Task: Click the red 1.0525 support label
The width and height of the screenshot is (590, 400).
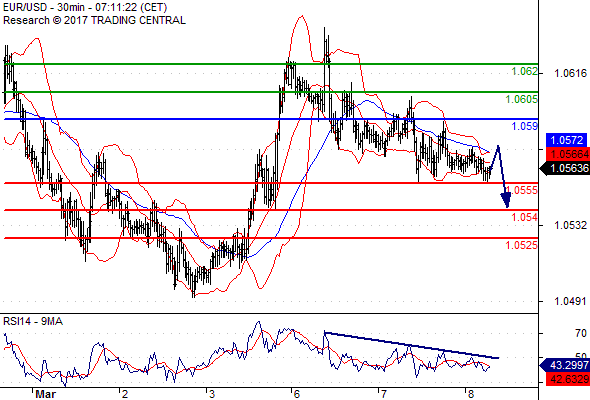Action: pos(522,245)
